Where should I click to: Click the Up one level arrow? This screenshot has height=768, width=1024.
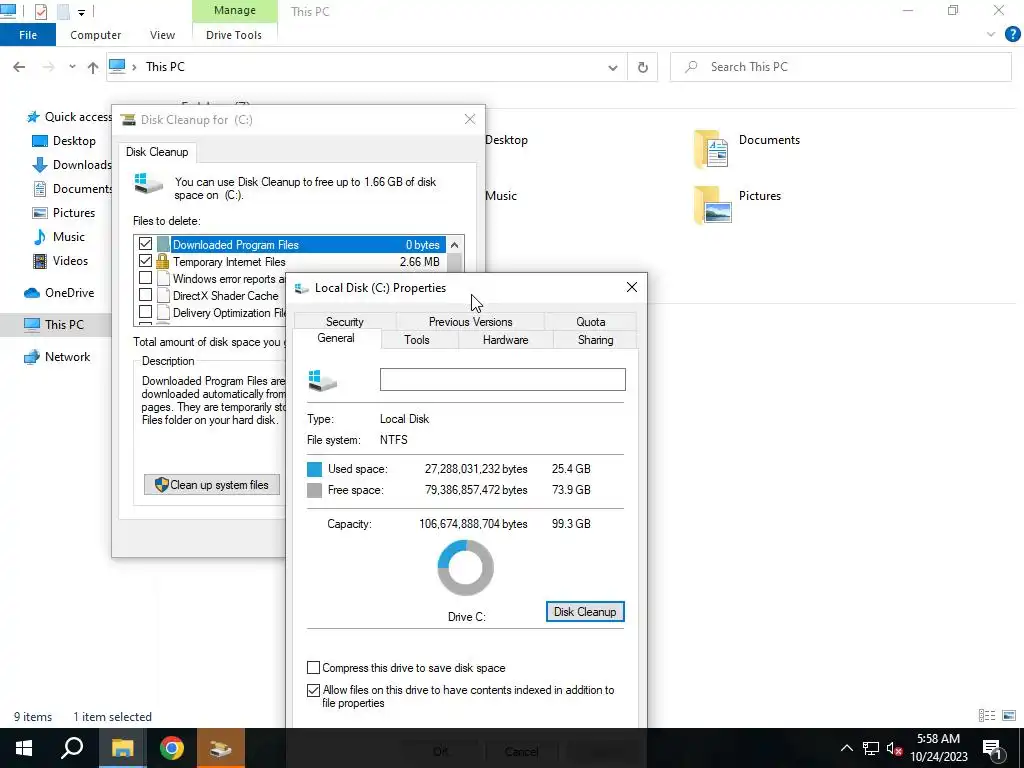click(x=93, y=67)
